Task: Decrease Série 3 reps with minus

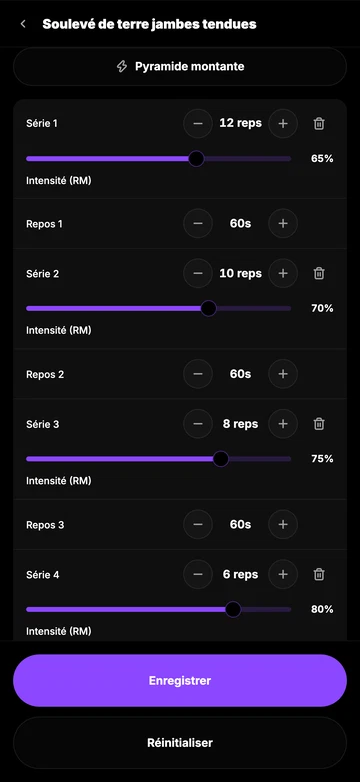Action: point(198,424)
